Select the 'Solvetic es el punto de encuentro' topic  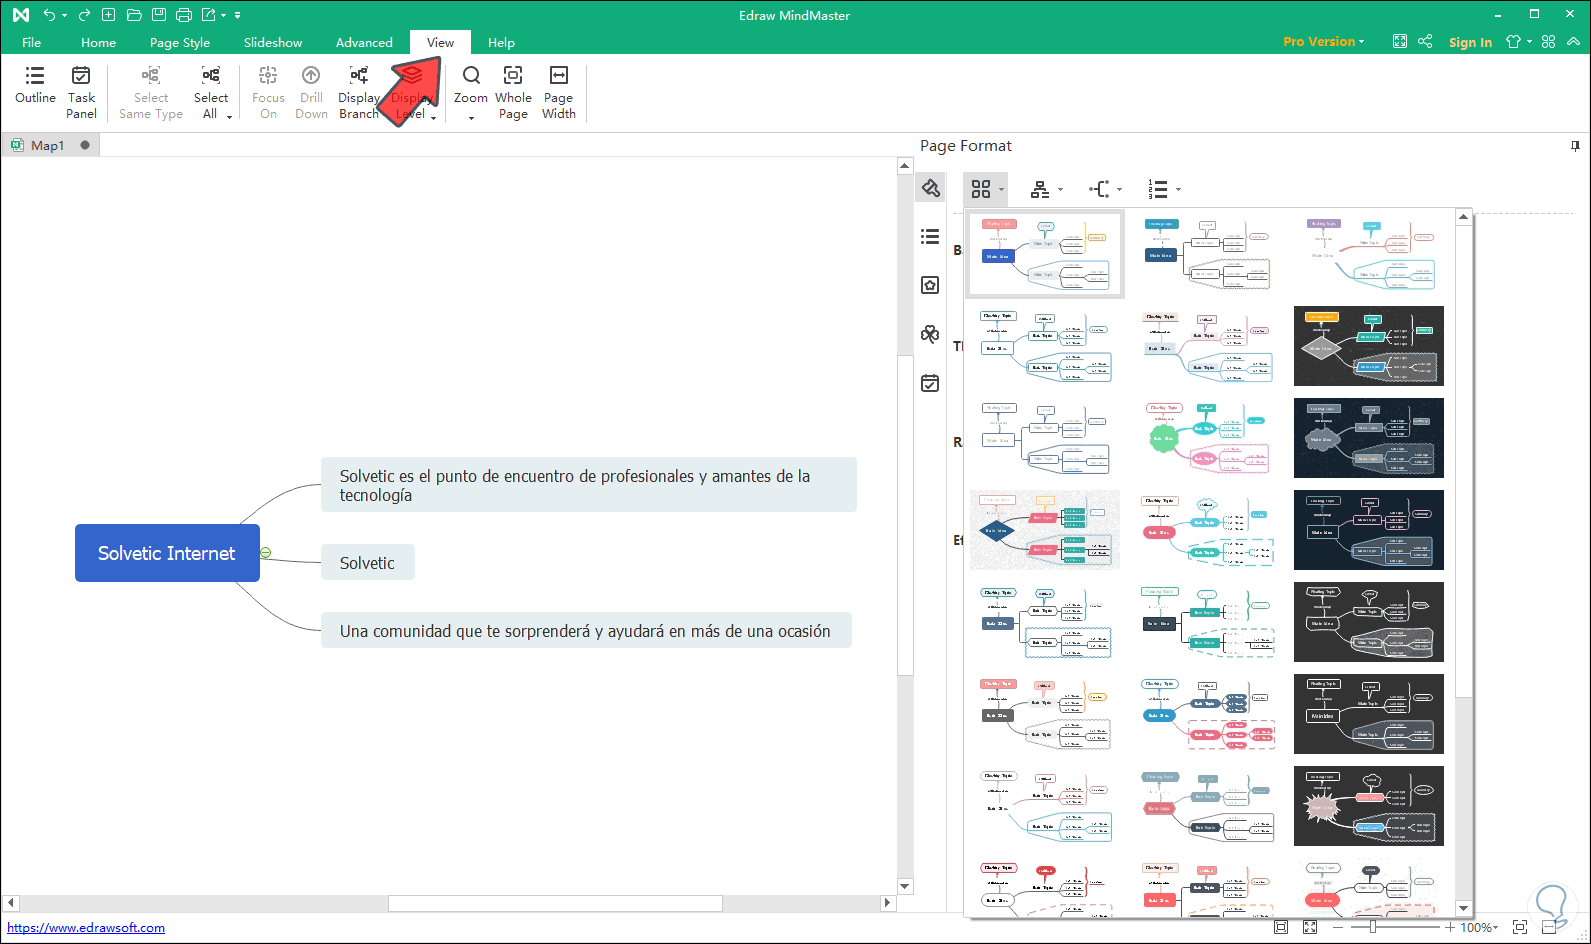click(x=589, y=485)
